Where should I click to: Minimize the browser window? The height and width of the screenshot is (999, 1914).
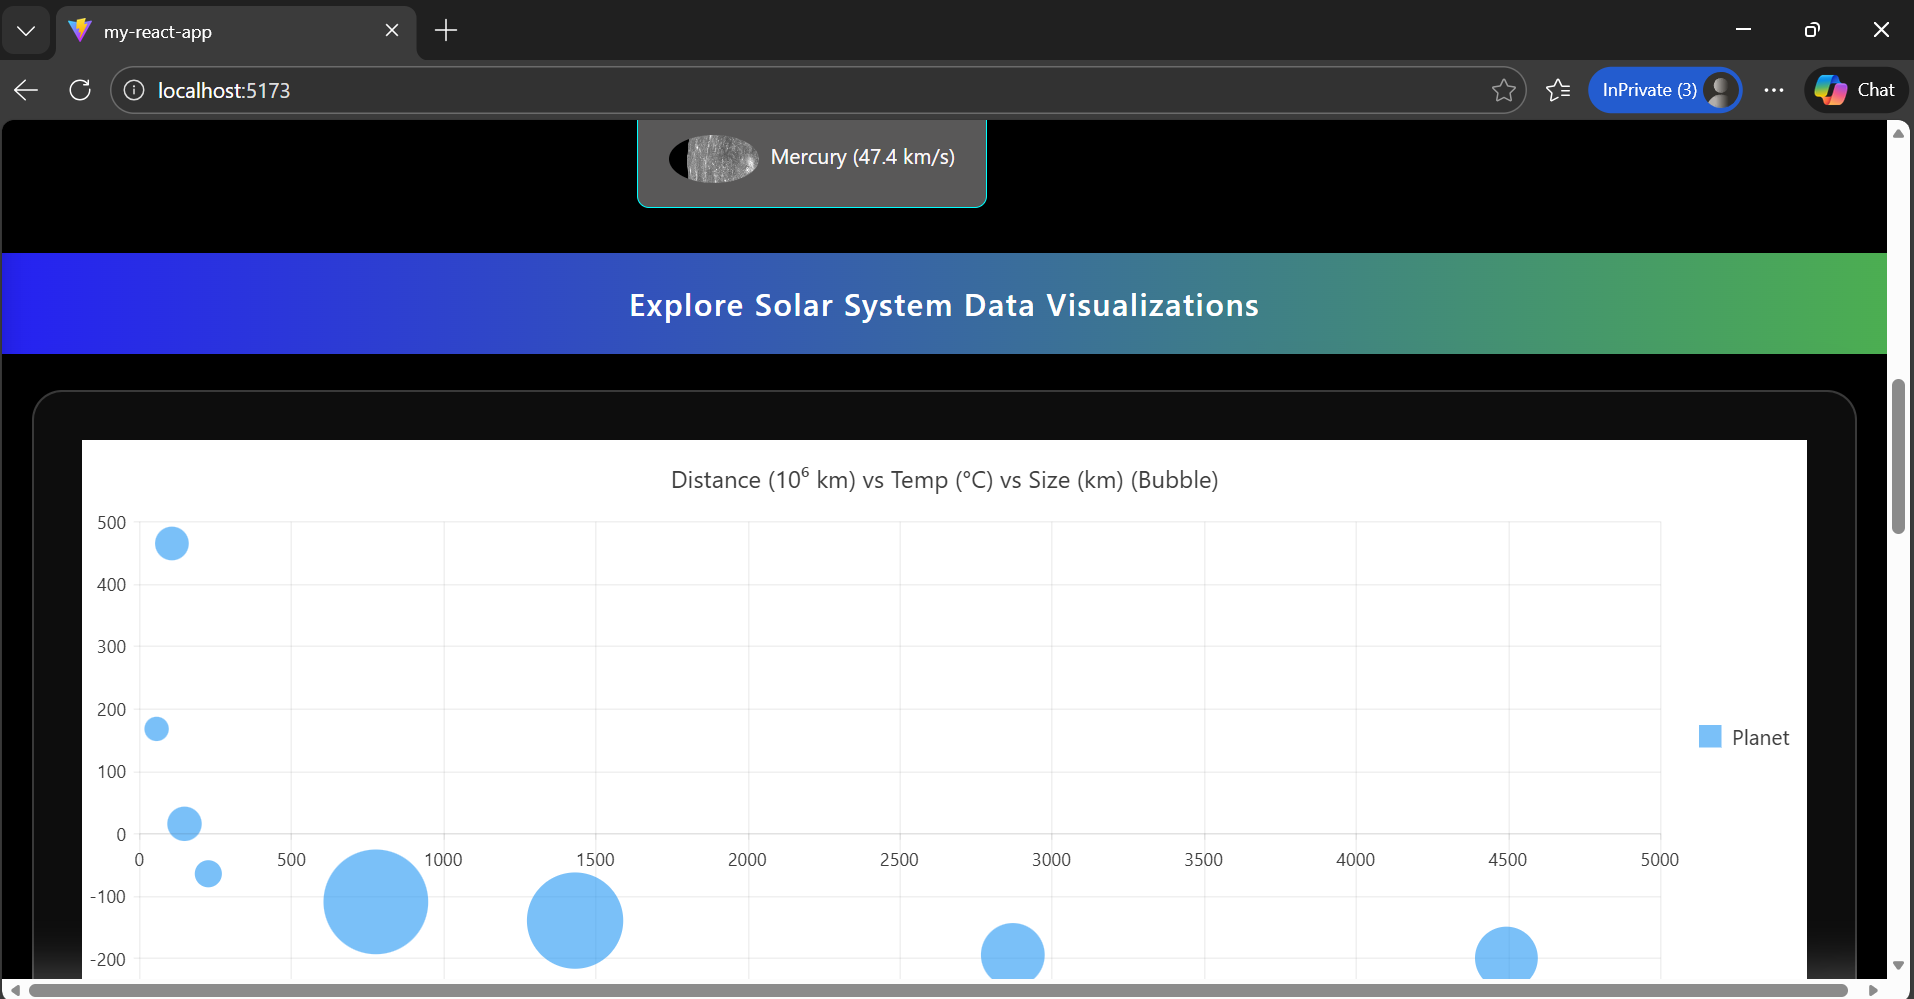pos(1743,30)
